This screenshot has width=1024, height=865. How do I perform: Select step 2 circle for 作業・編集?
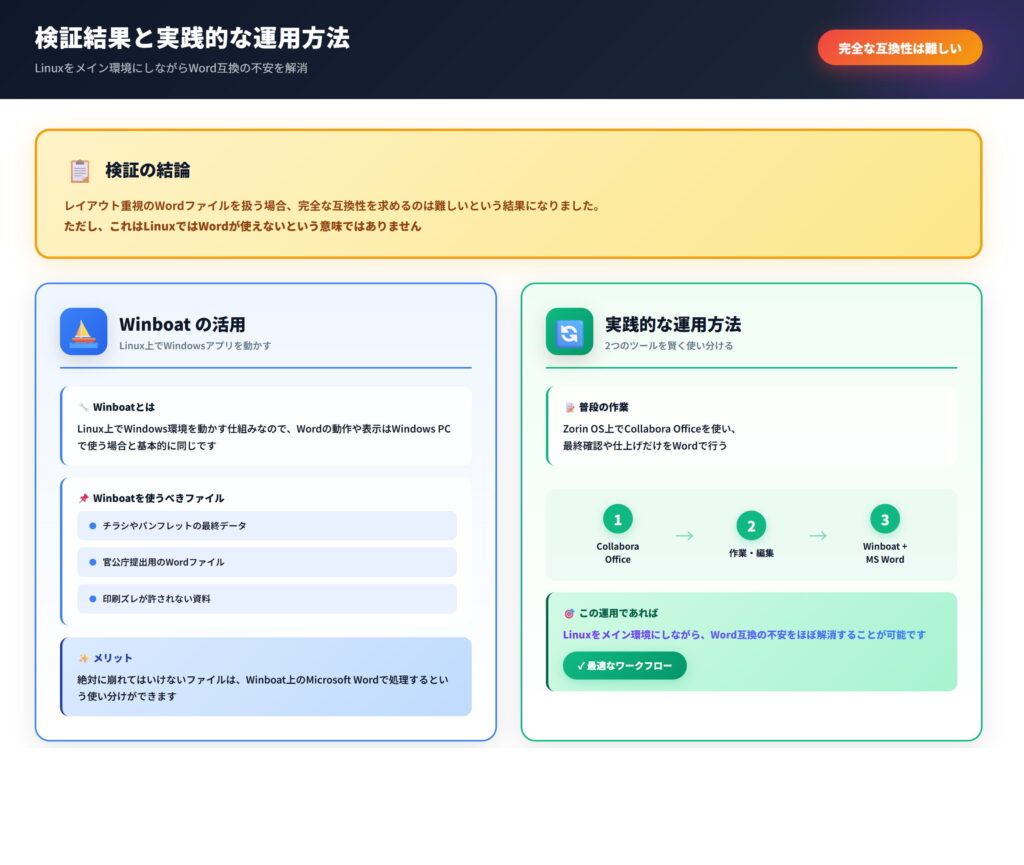coord(751,526)
